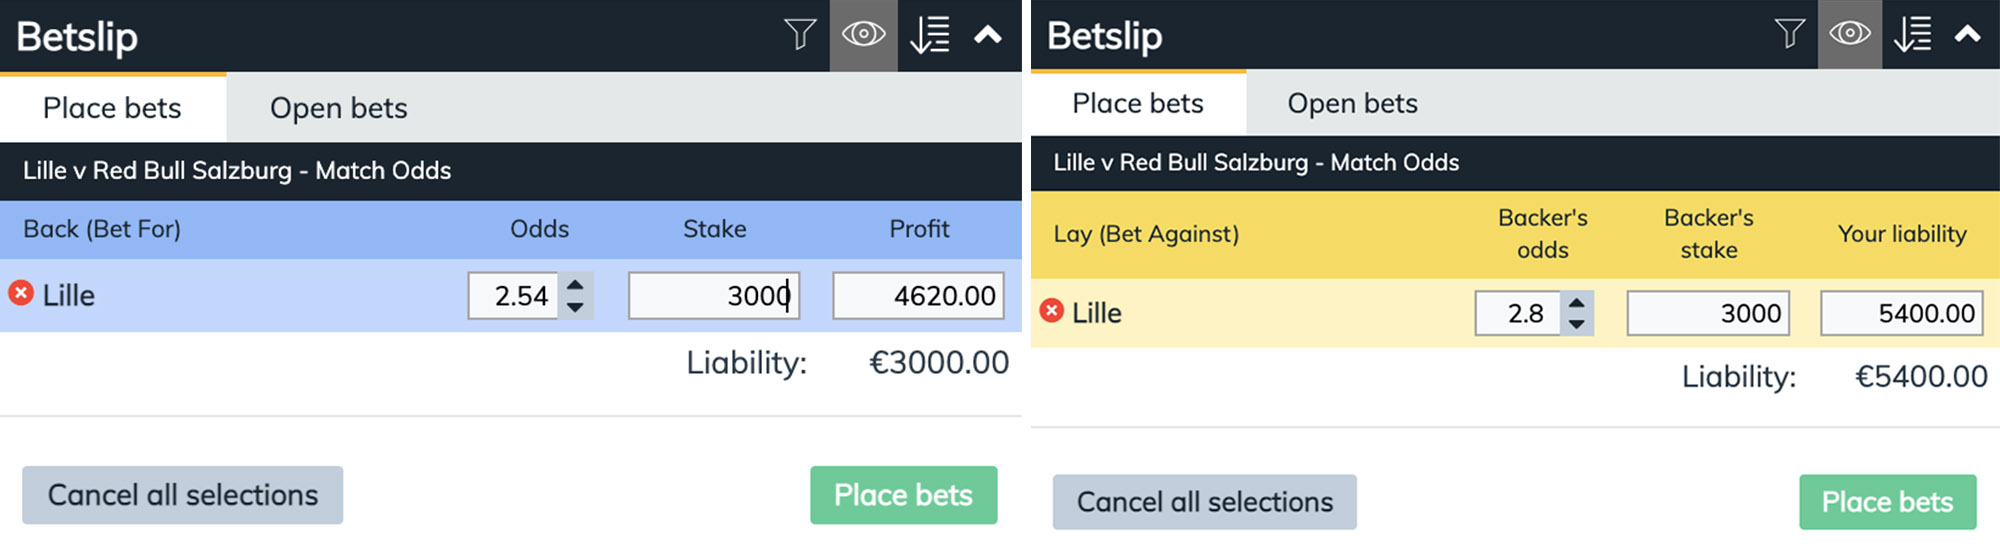Click the back bet Stake field showing 3000

pos(713,296)
